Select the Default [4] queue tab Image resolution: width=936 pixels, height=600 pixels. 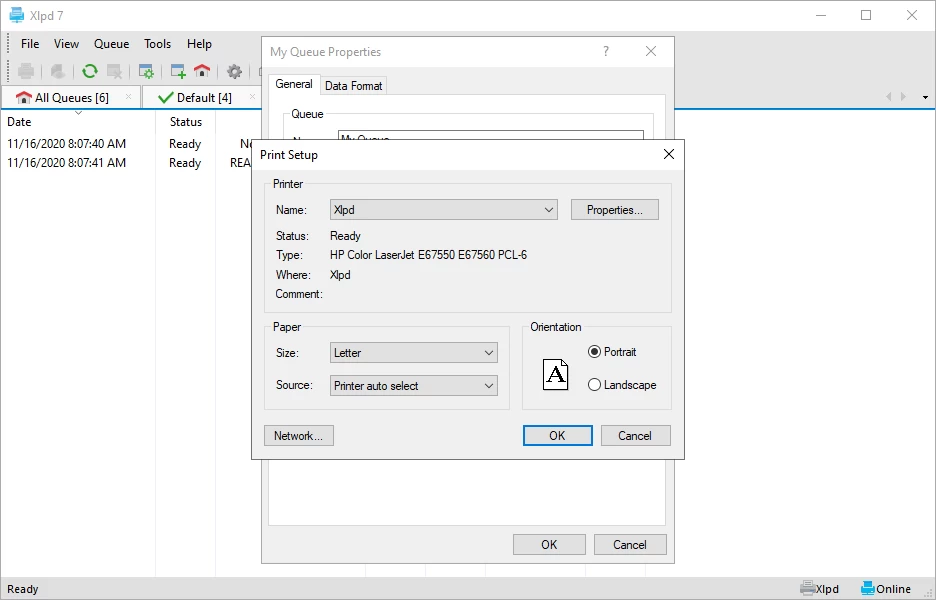[x=196, y=97]
